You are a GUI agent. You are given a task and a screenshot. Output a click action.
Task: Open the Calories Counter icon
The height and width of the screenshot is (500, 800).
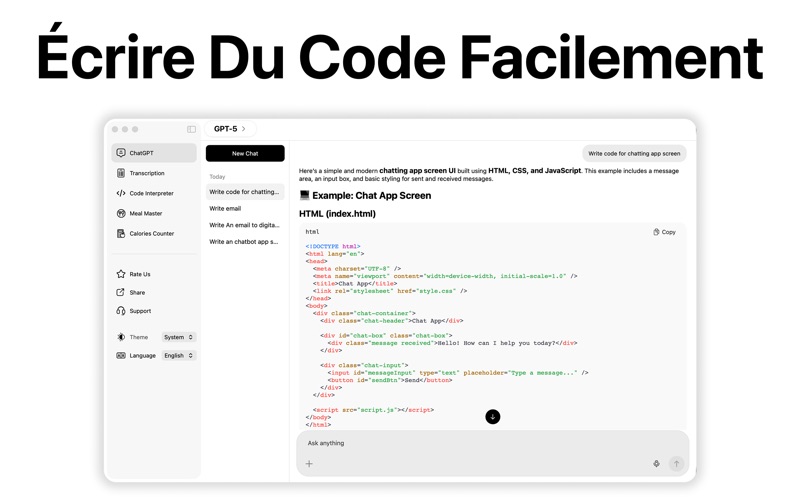(x=121, y=234)
